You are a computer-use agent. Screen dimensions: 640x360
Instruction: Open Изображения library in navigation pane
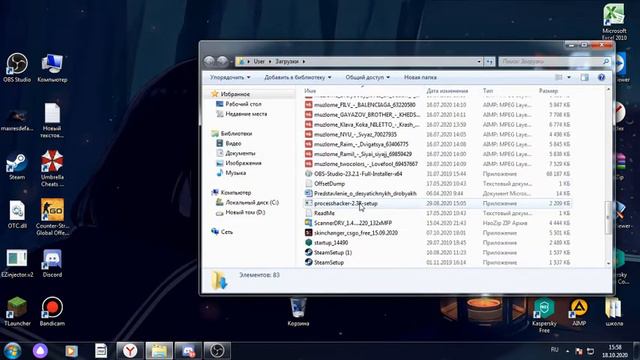(x=243, y=163)
